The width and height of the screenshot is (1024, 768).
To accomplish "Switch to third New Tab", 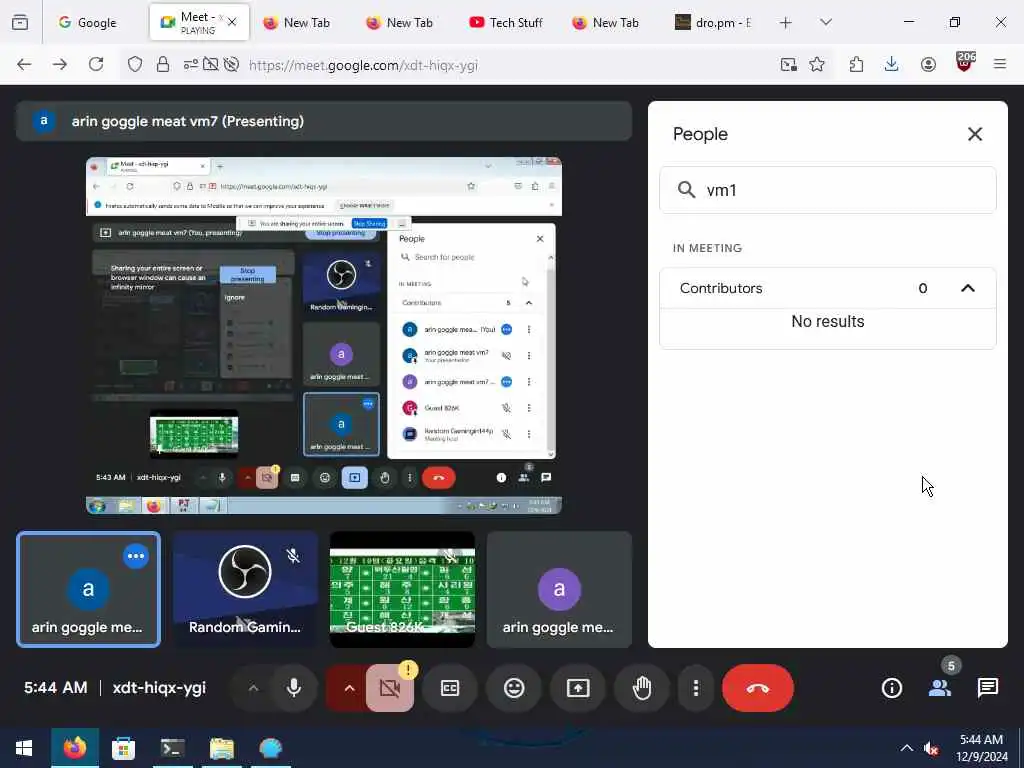I will coord(606,22).
